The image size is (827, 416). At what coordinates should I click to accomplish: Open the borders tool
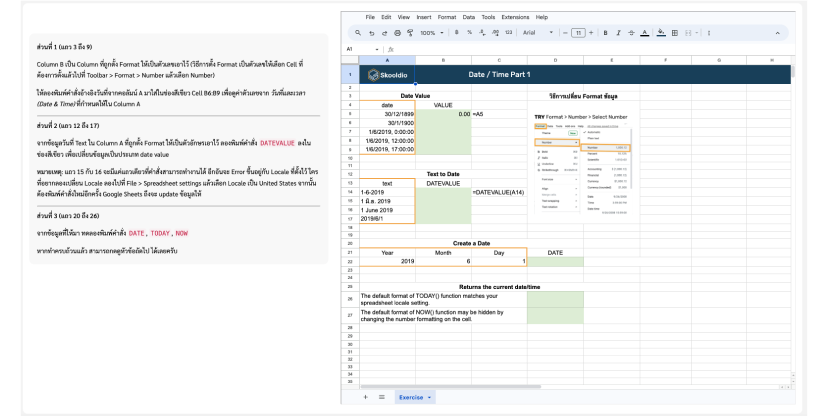[675, 33]
